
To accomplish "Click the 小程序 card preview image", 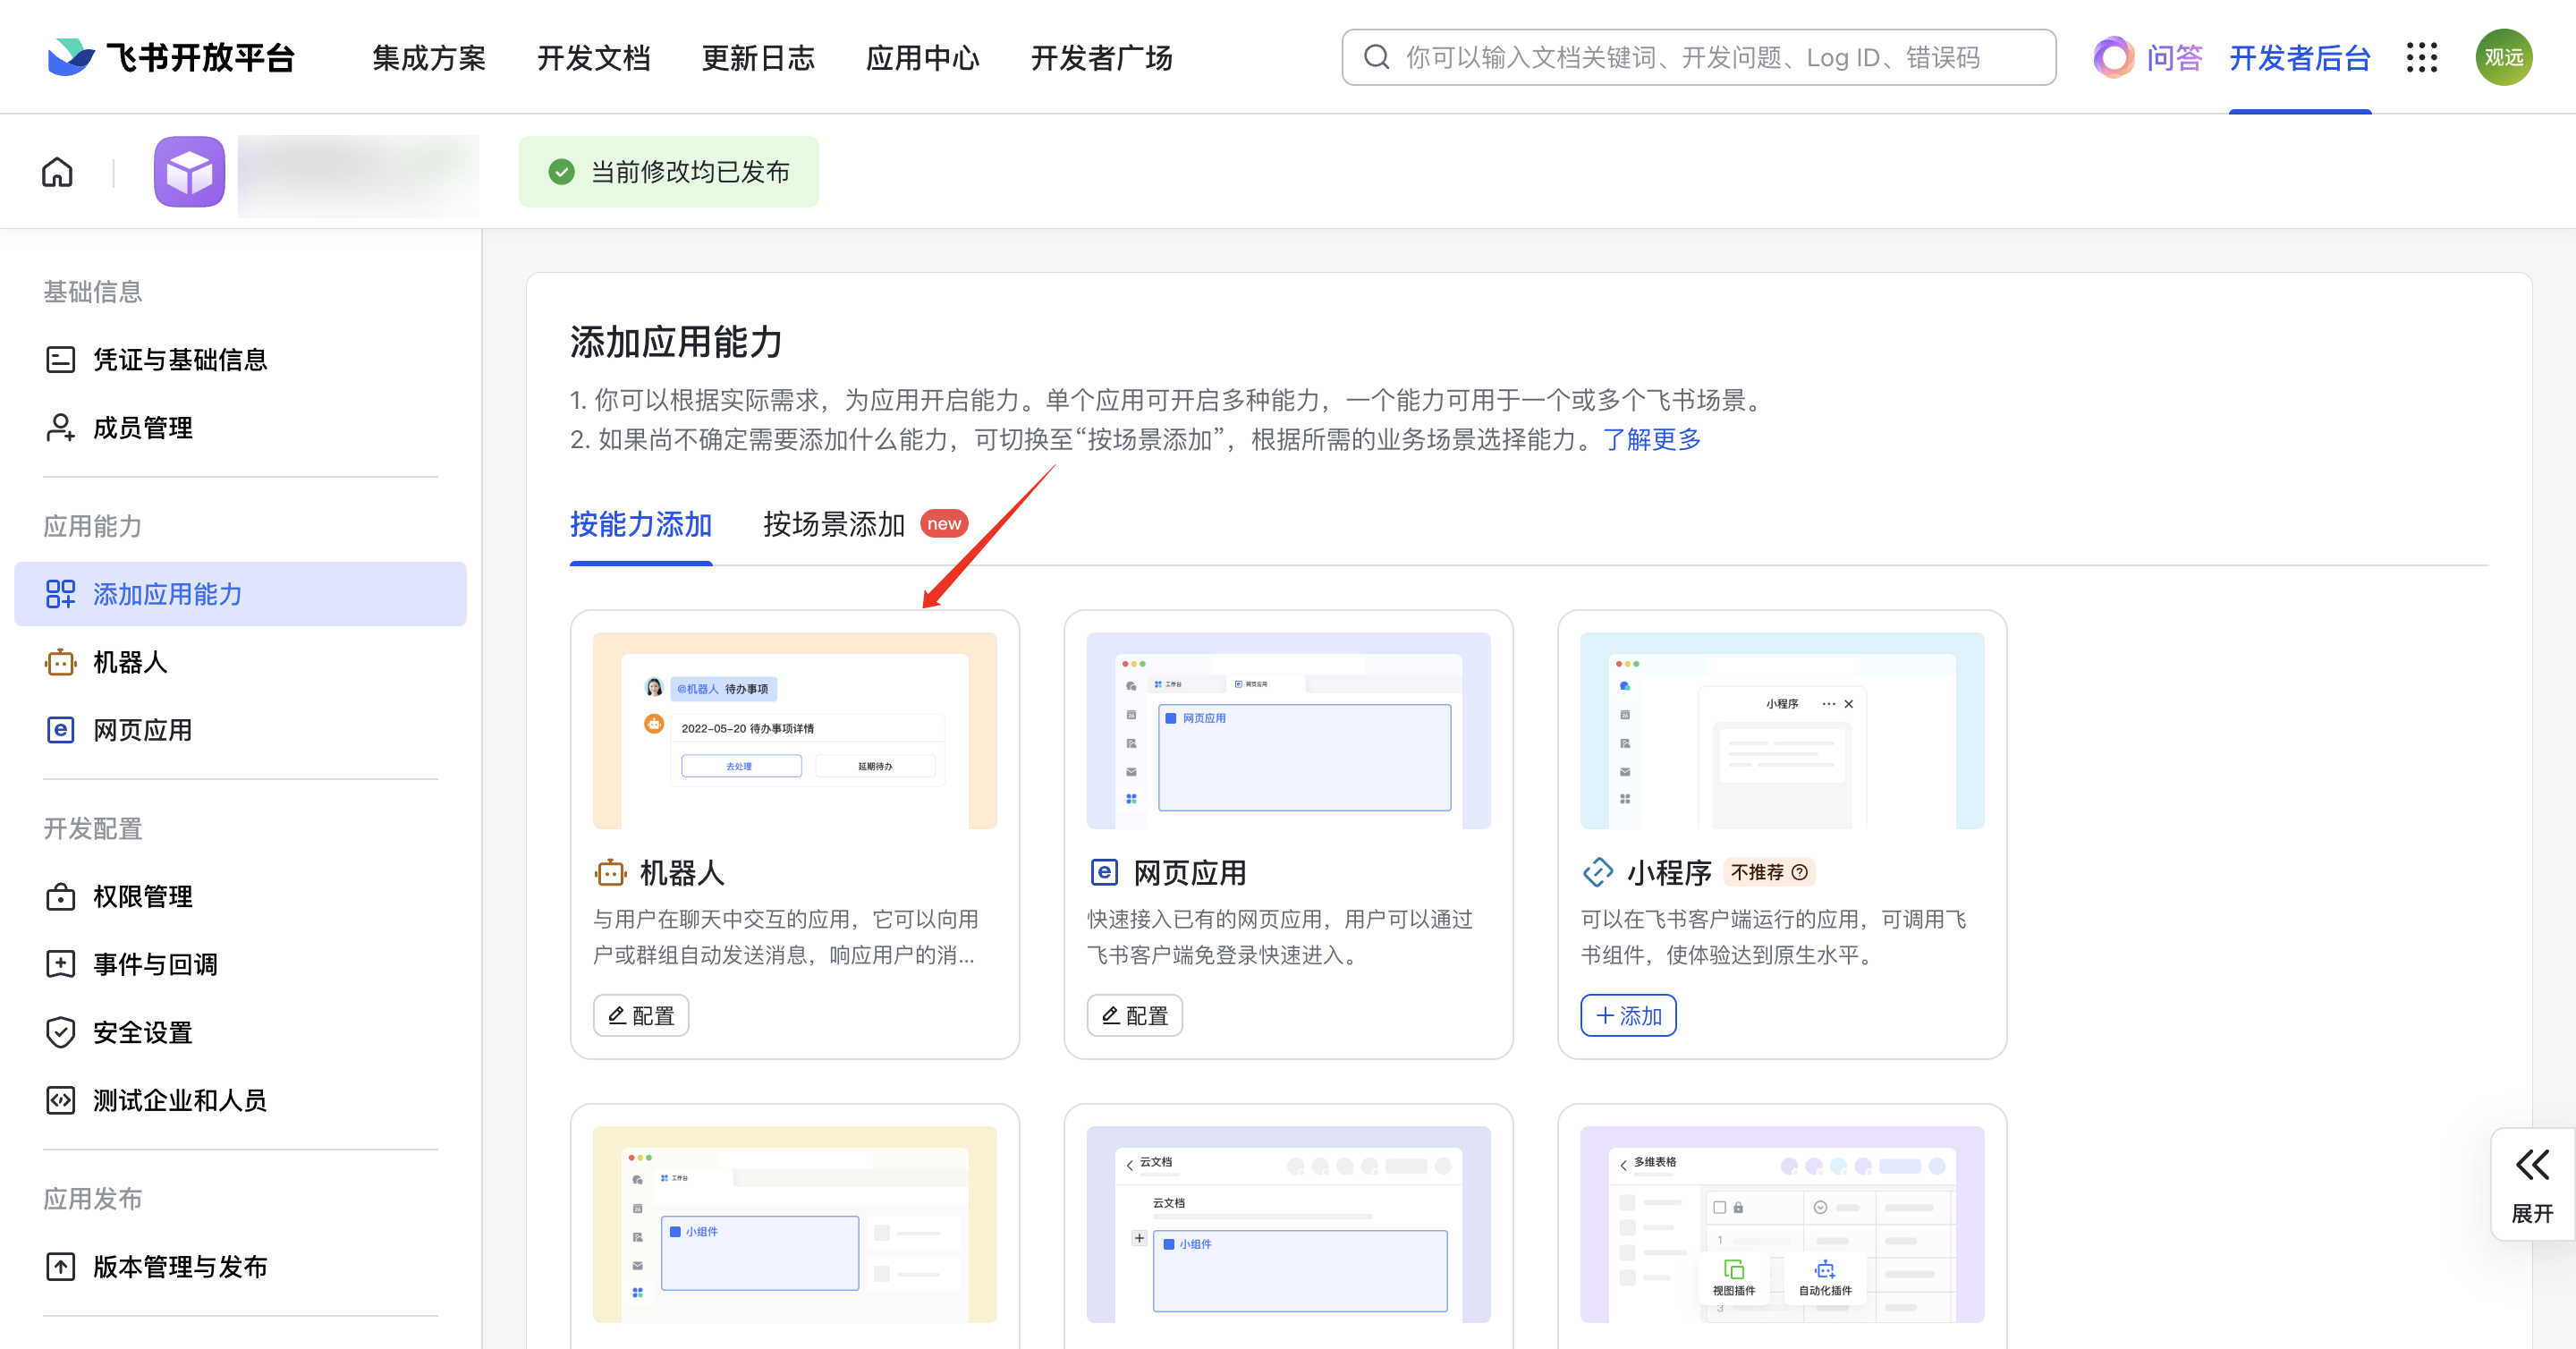I will [1782, 730].
